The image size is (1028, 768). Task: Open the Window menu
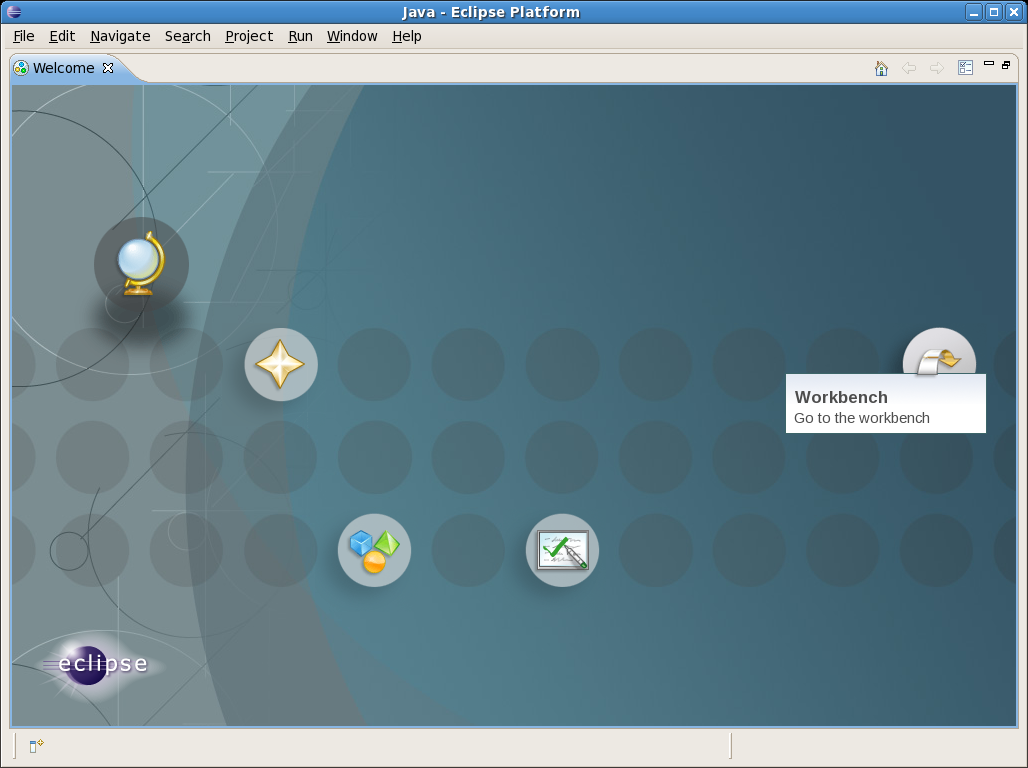tap(352, 36)
